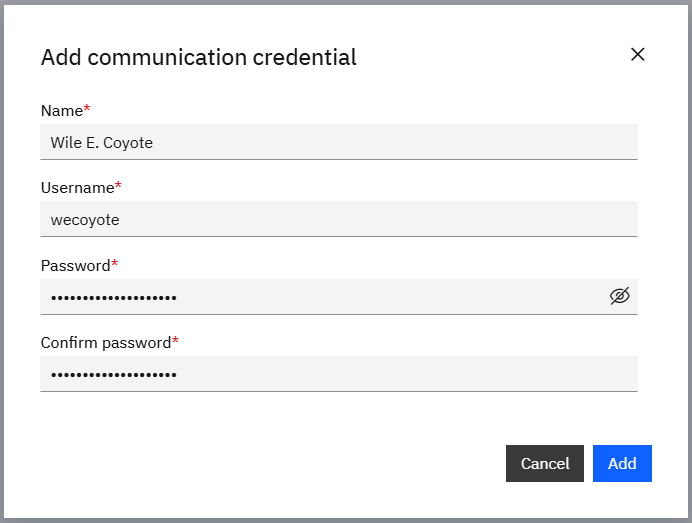This screenshot has width=692, height=523.
Task: Close the Add communication credential dialog
Action: (638, 55)
